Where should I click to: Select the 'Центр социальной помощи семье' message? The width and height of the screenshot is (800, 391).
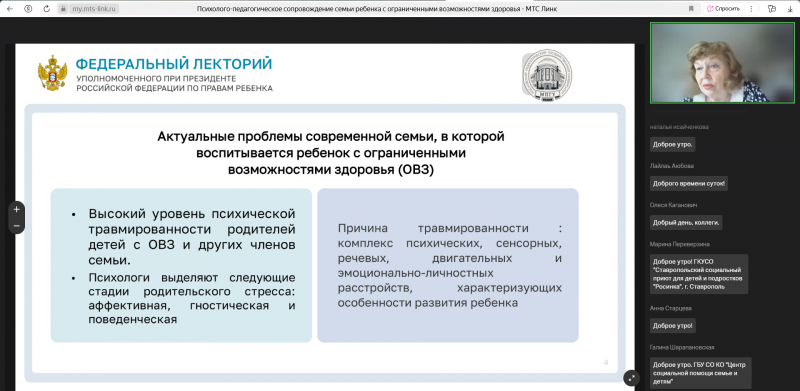[x=701, y=373]
